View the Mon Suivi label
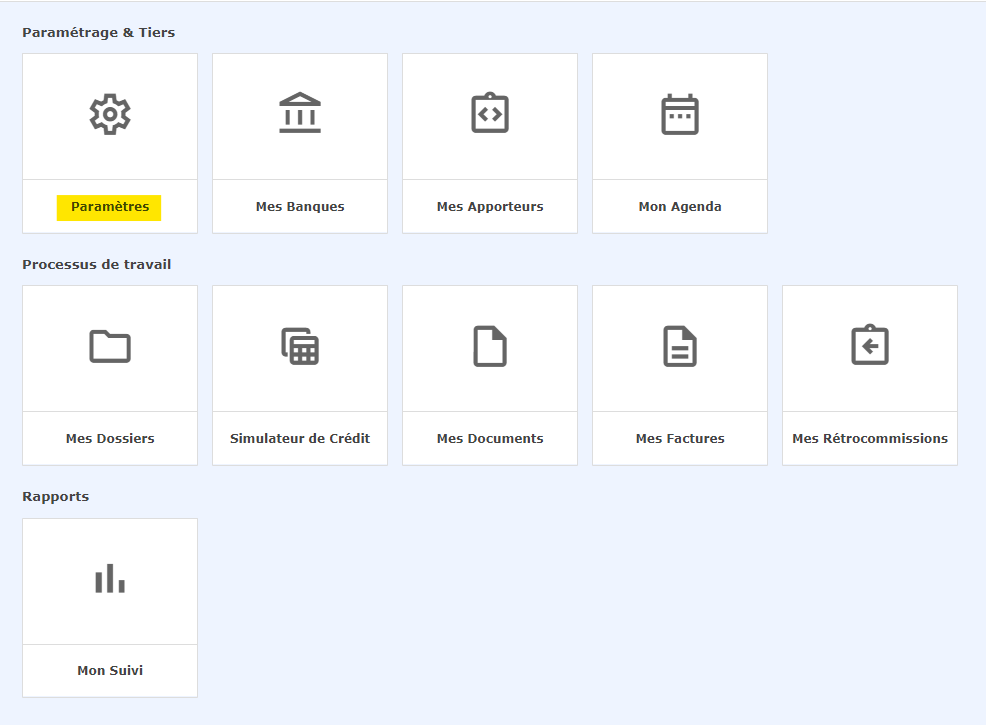Screen dimensions: 986x725 click(110, 671)
